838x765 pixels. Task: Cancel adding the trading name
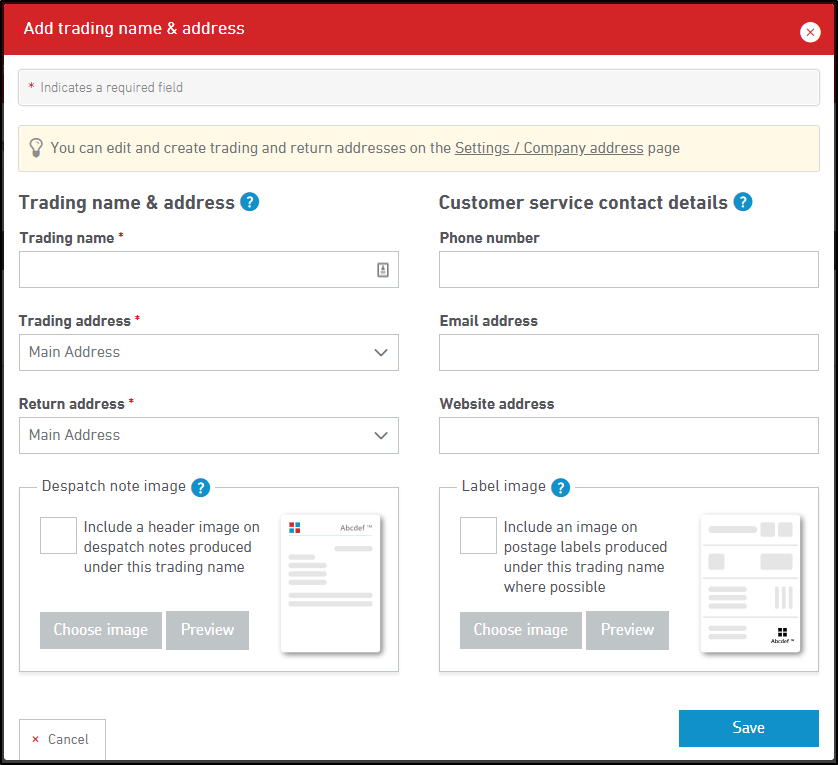click(62, 739)
